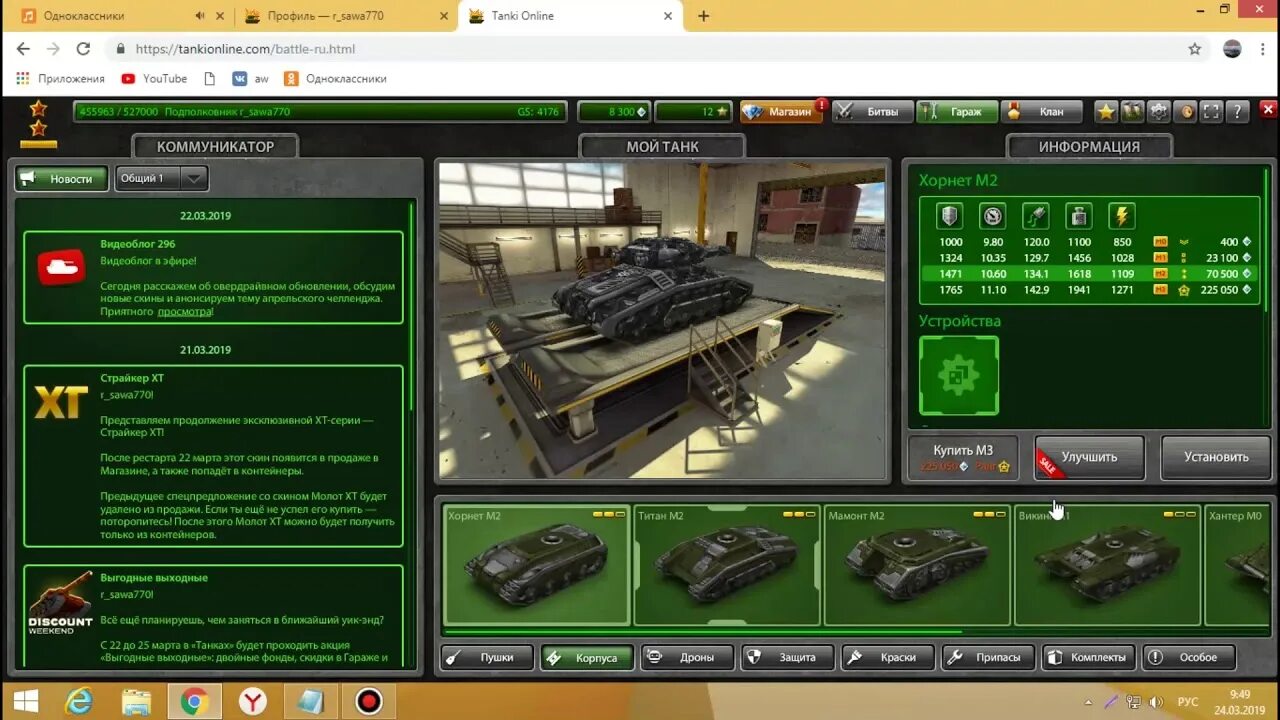Open the Магазин shop button

click(781, 111)
